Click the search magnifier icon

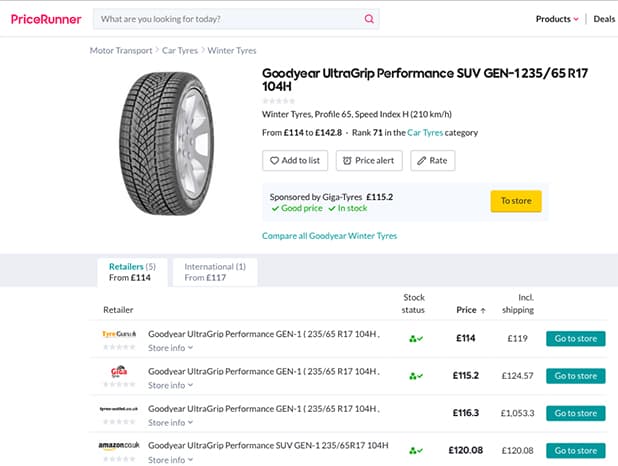[369, 19]
